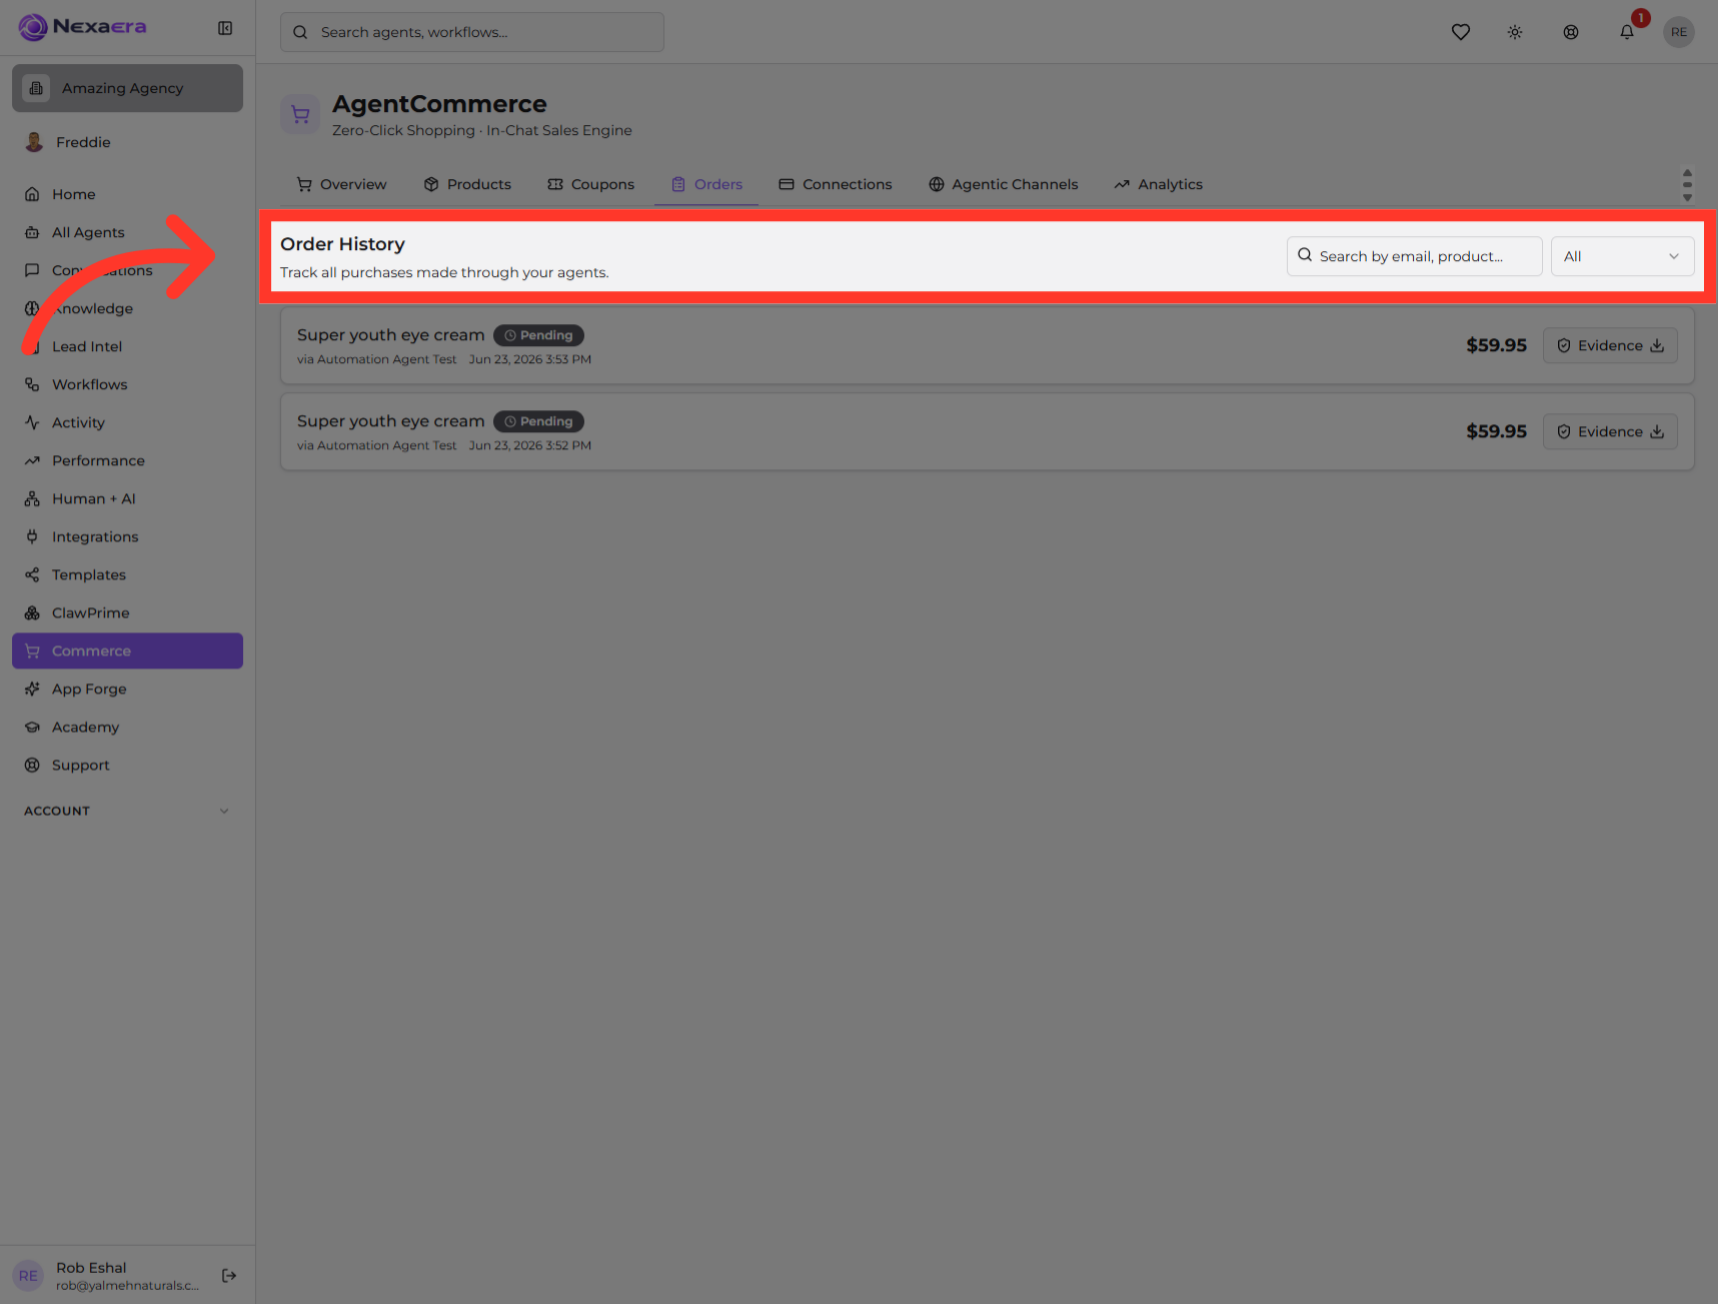Open the Connections tab
1718x1304 pixels.
835,184
